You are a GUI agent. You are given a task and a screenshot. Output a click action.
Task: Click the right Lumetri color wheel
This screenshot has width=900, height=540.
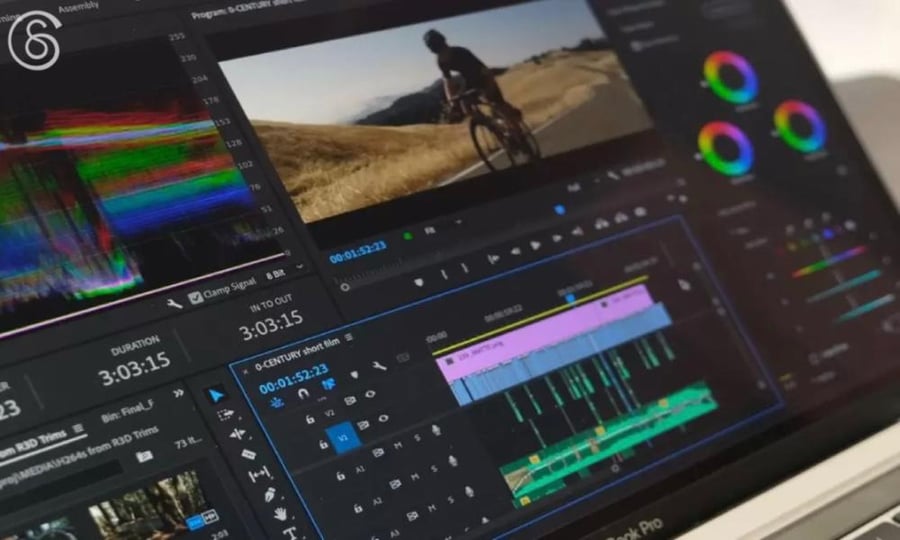click(x=800, y=126)
